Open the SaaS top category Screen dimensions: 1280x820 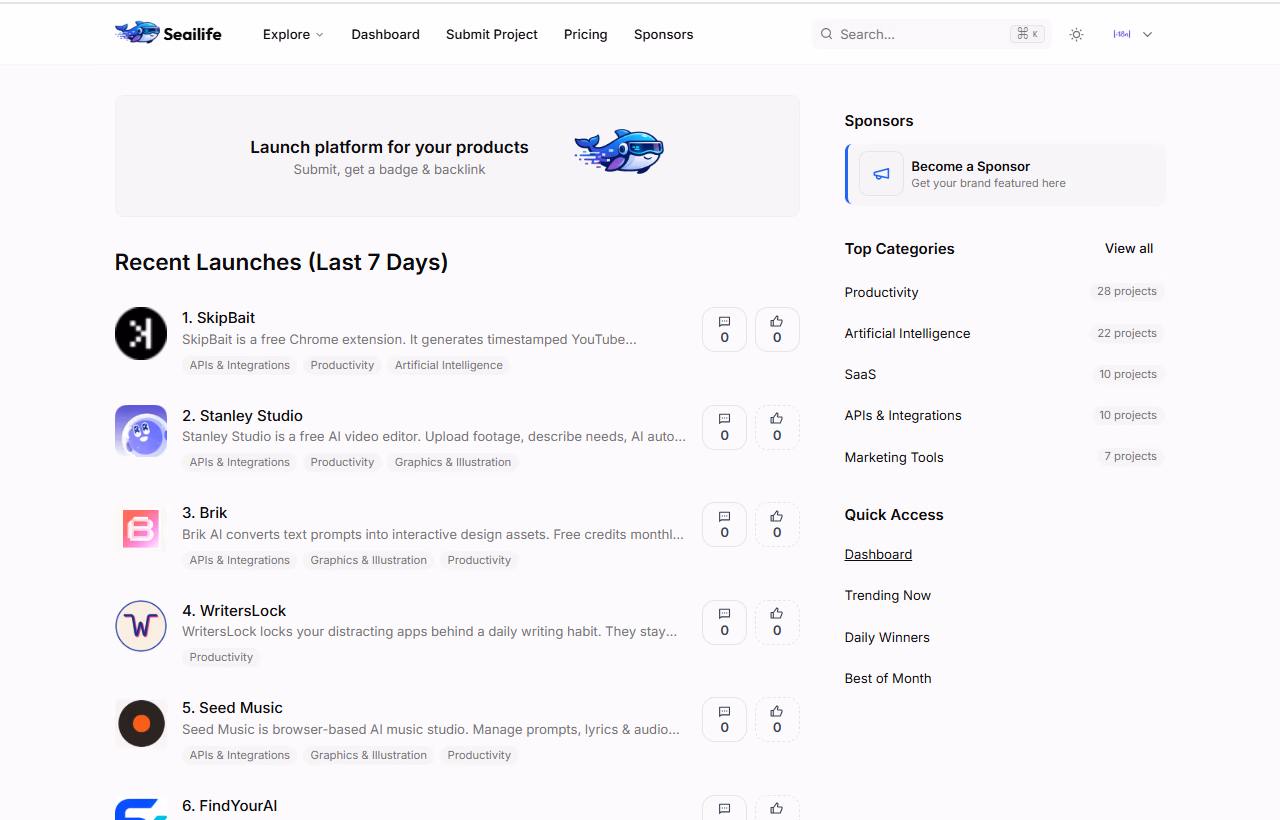click(x=860, y=374)
